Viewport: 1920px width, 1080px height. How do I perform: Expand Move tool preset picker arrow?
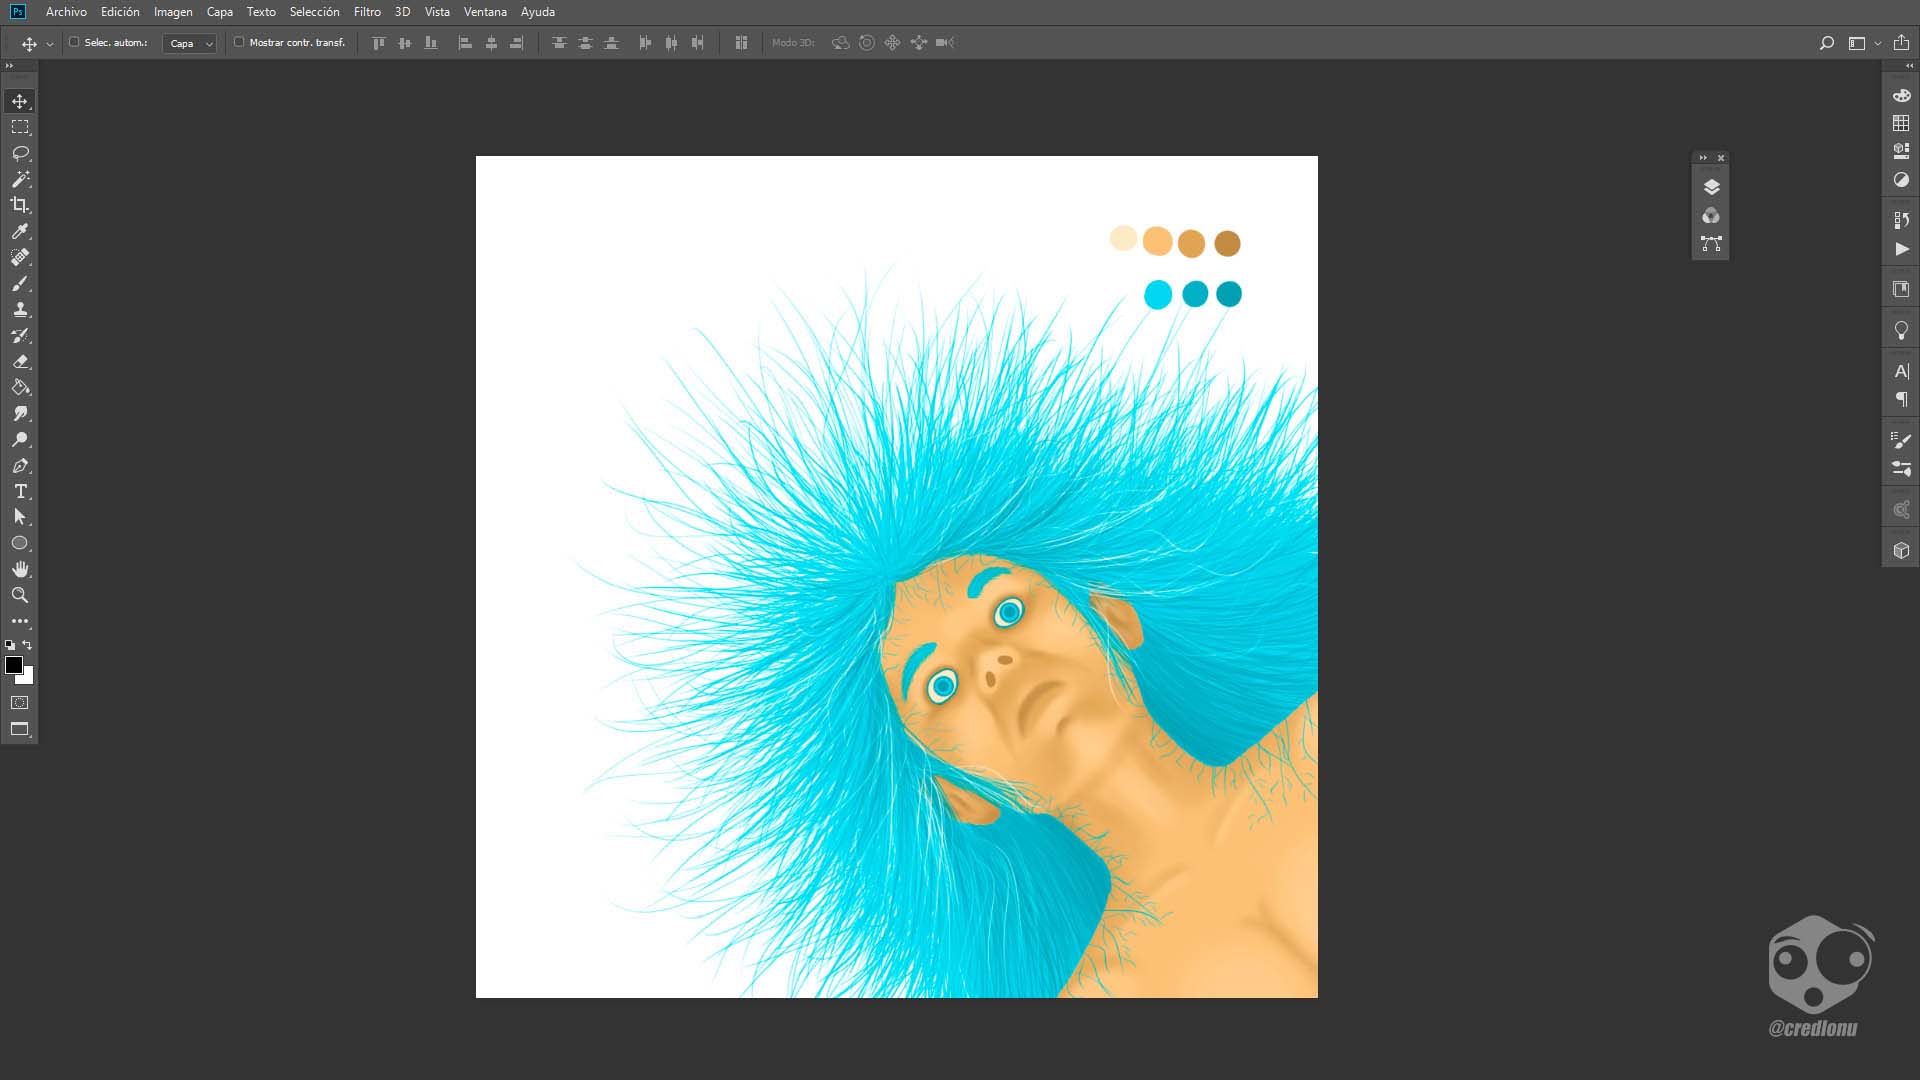49,44
